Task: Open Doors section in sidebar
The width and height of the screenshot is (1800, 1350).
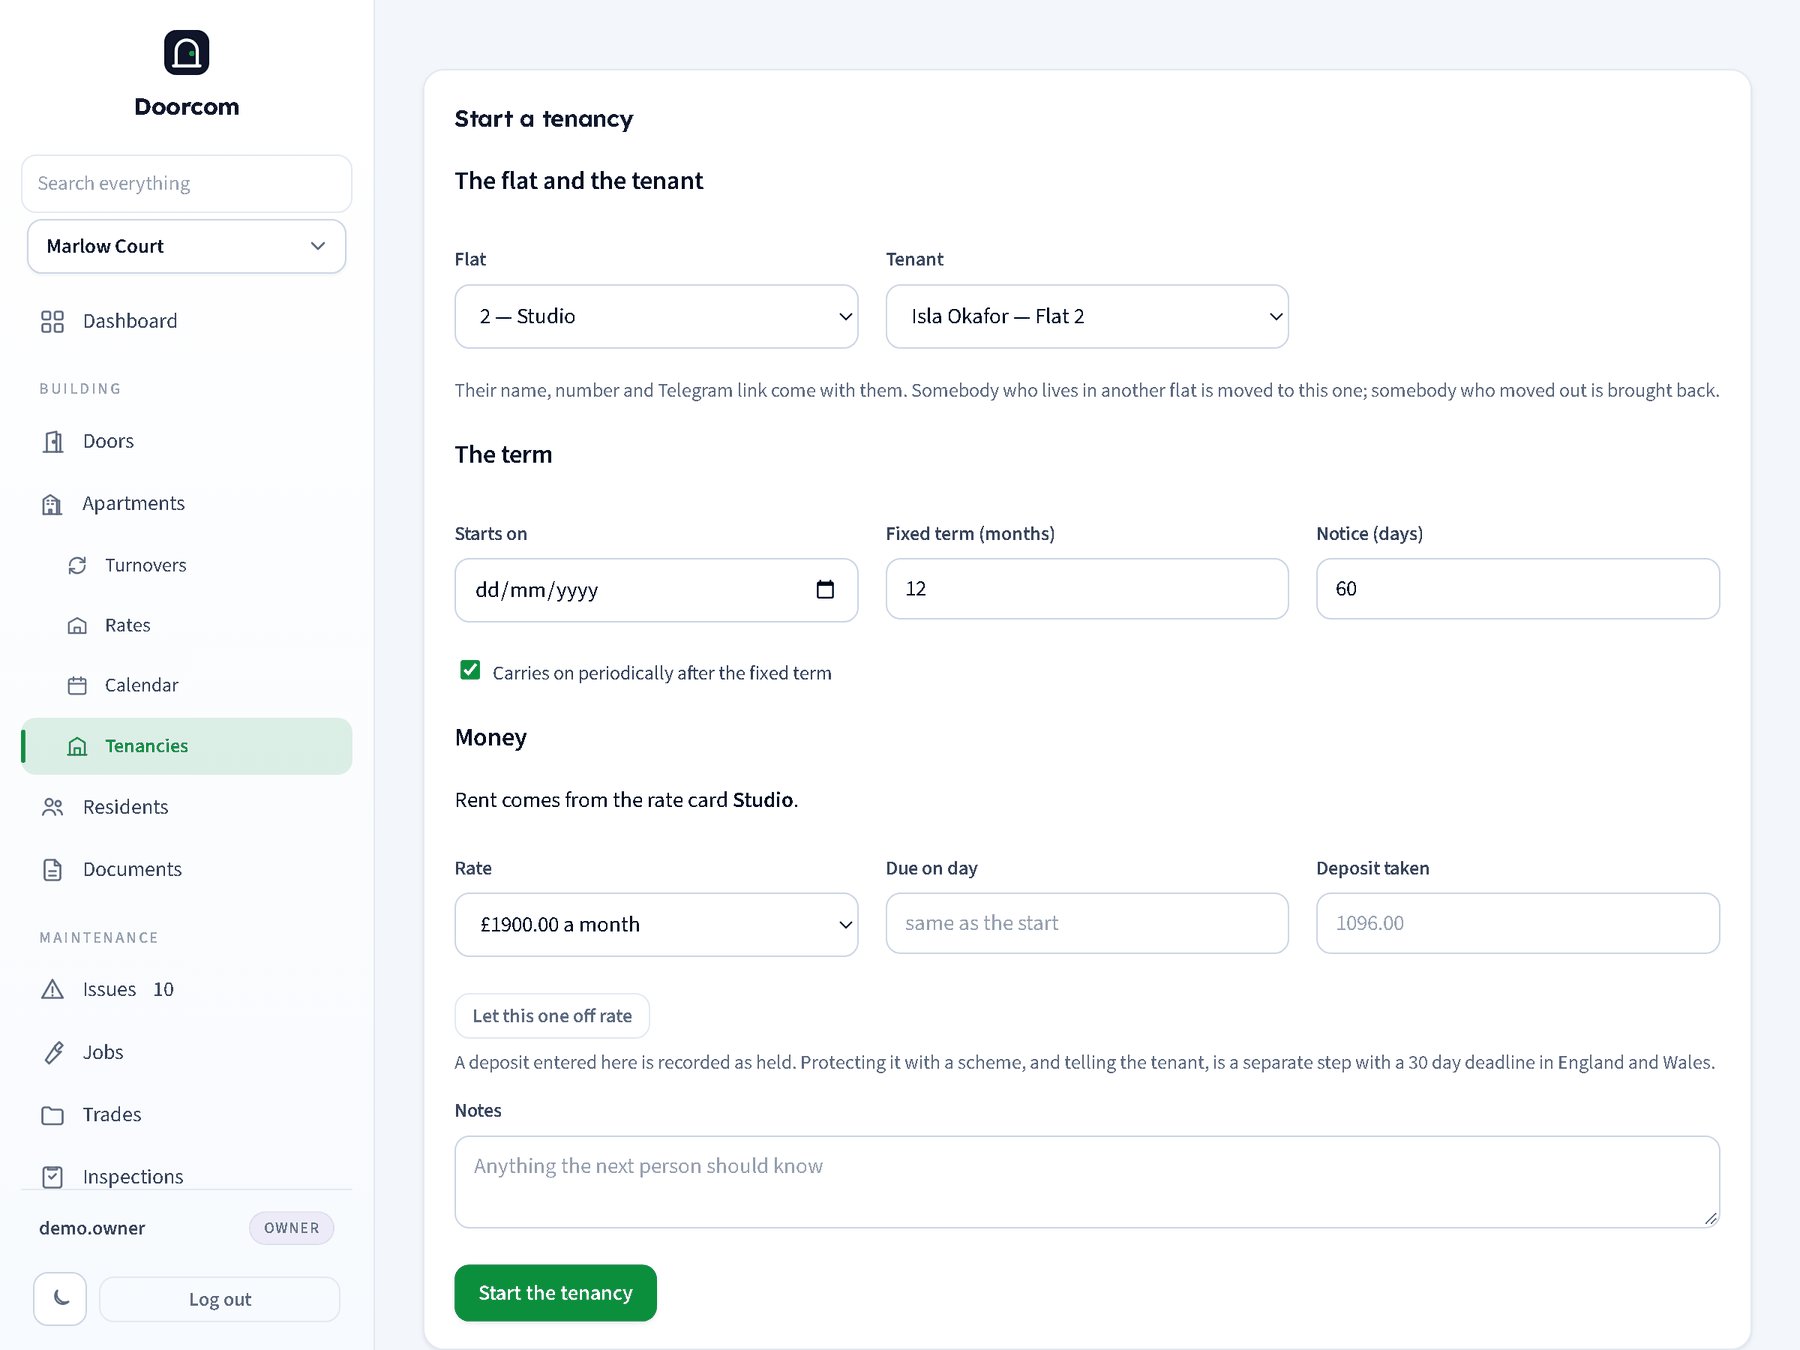Action: pos(186,441)
